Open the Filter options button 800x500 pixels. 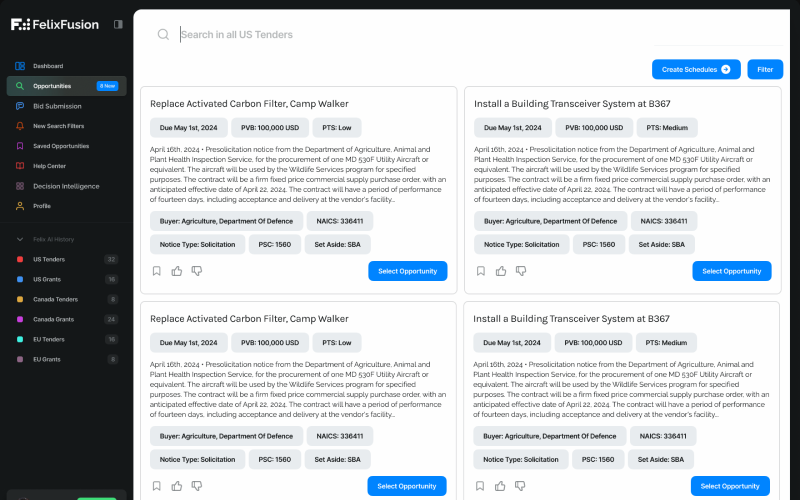point(765,69)
